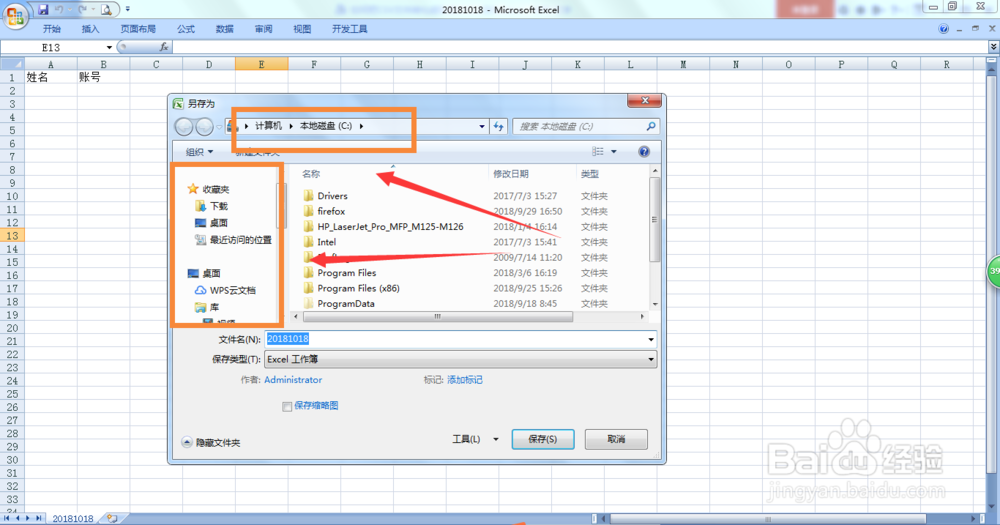
Task: Click the change view icon in dialog toolbar
Action: [x=598, y=151]
